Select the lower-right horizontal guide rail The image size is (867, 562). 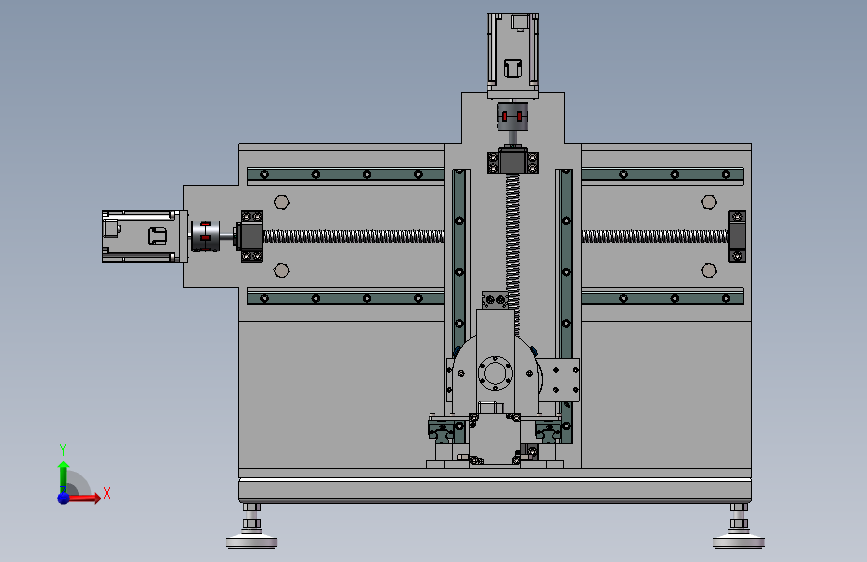tap(662, 299)
